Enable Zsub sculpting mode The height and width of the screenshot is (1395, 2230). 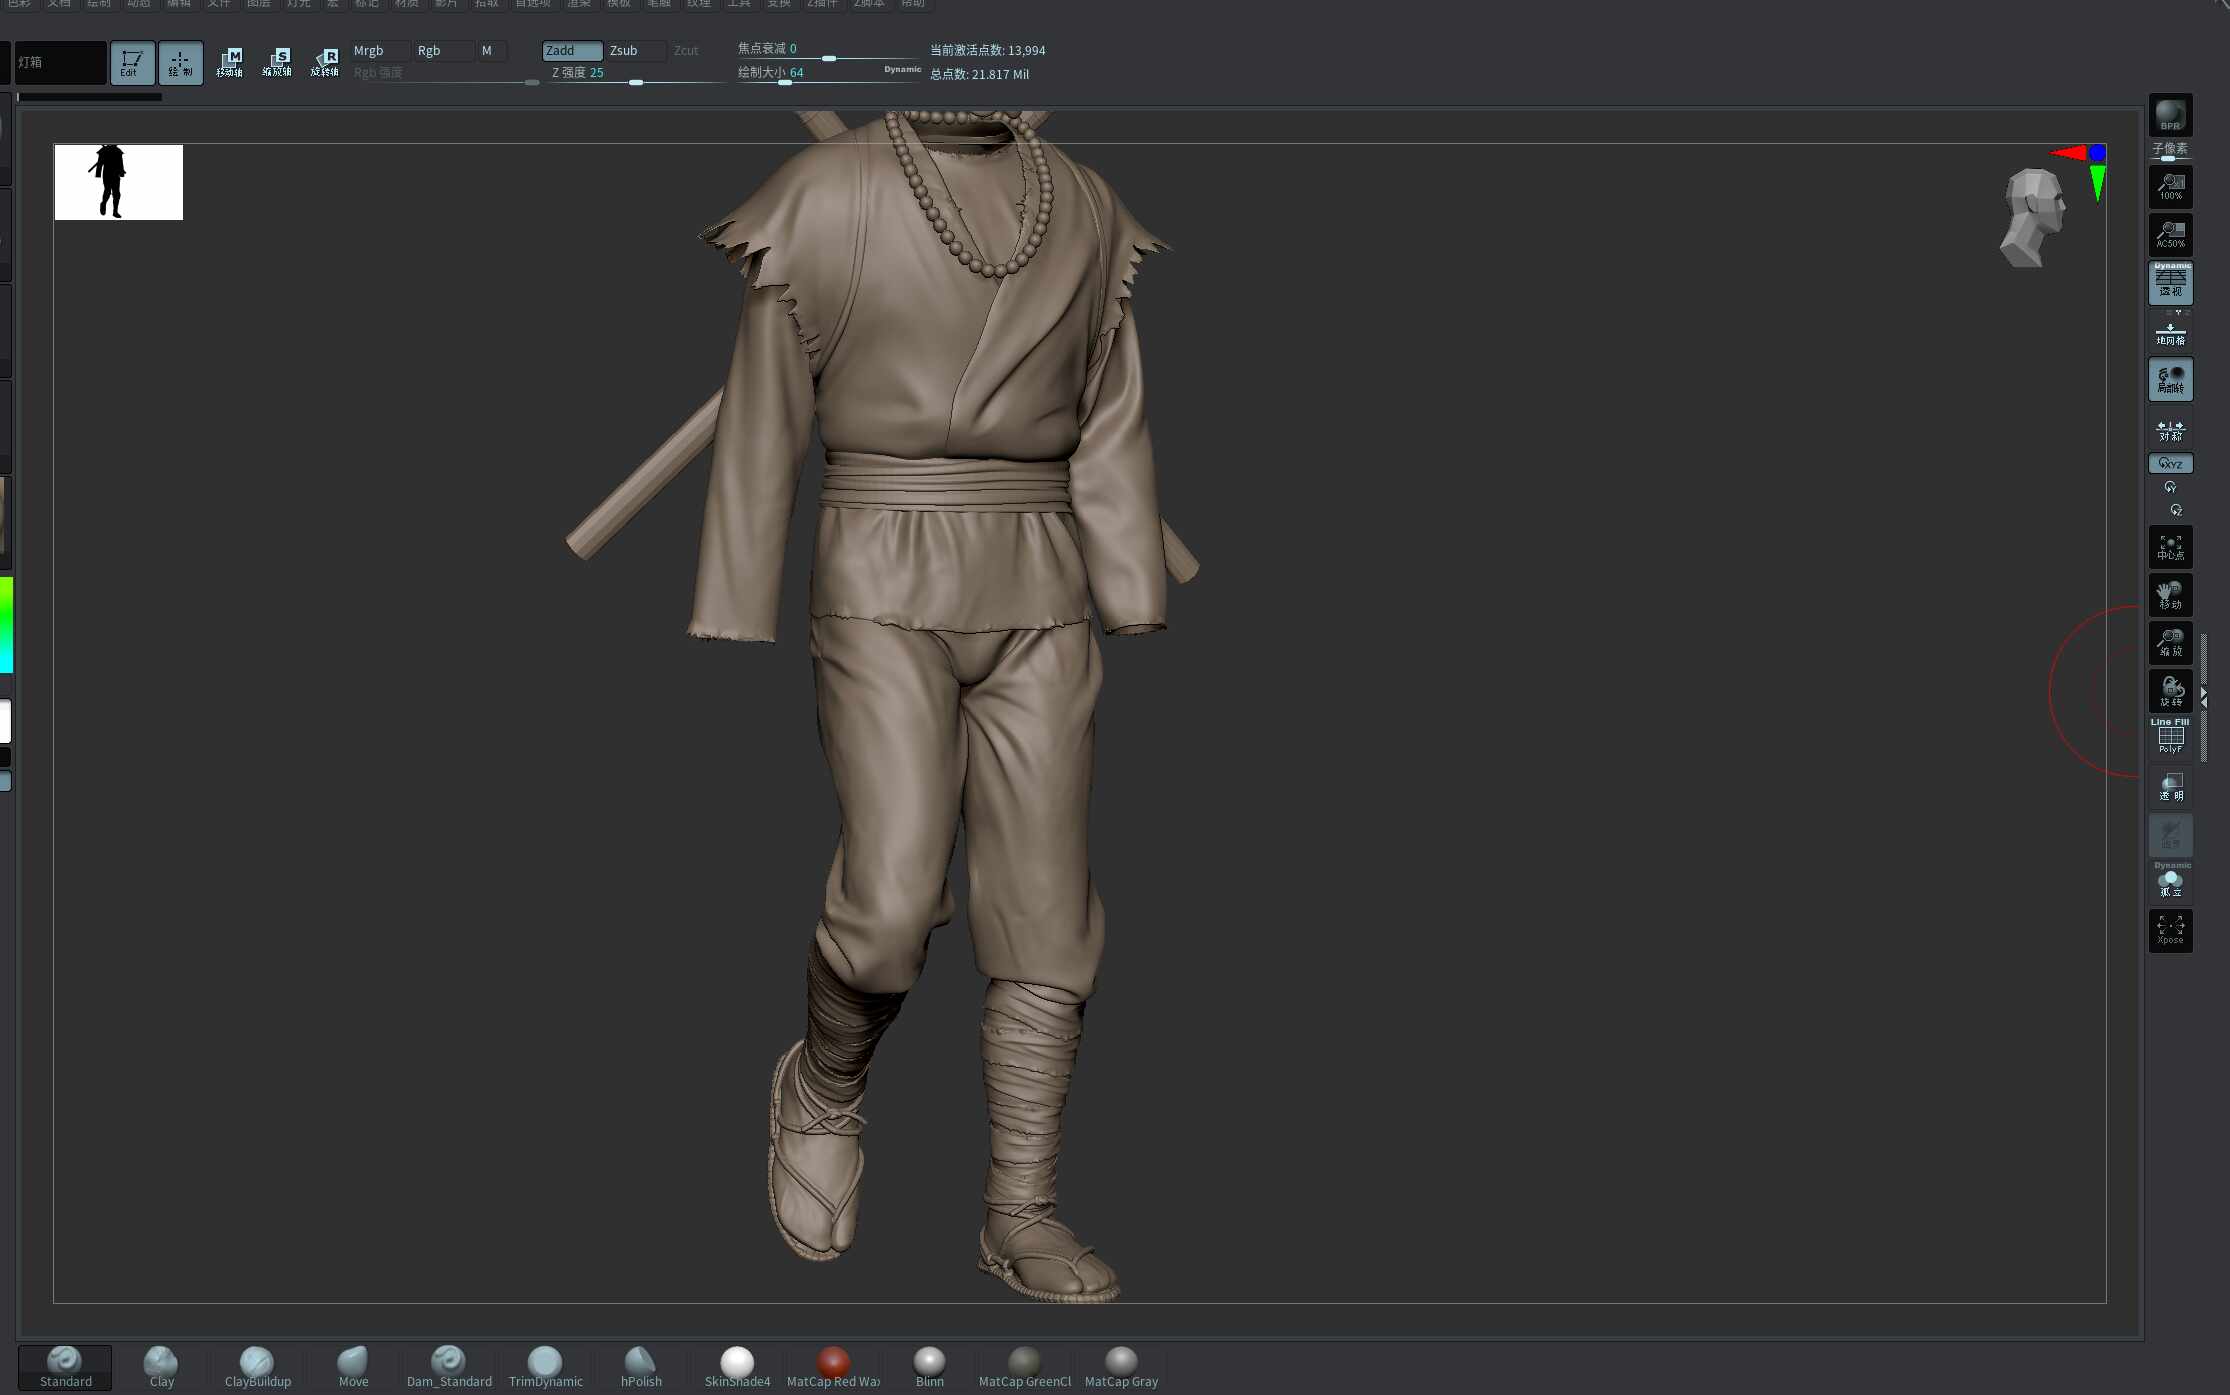tap(635, 50)
